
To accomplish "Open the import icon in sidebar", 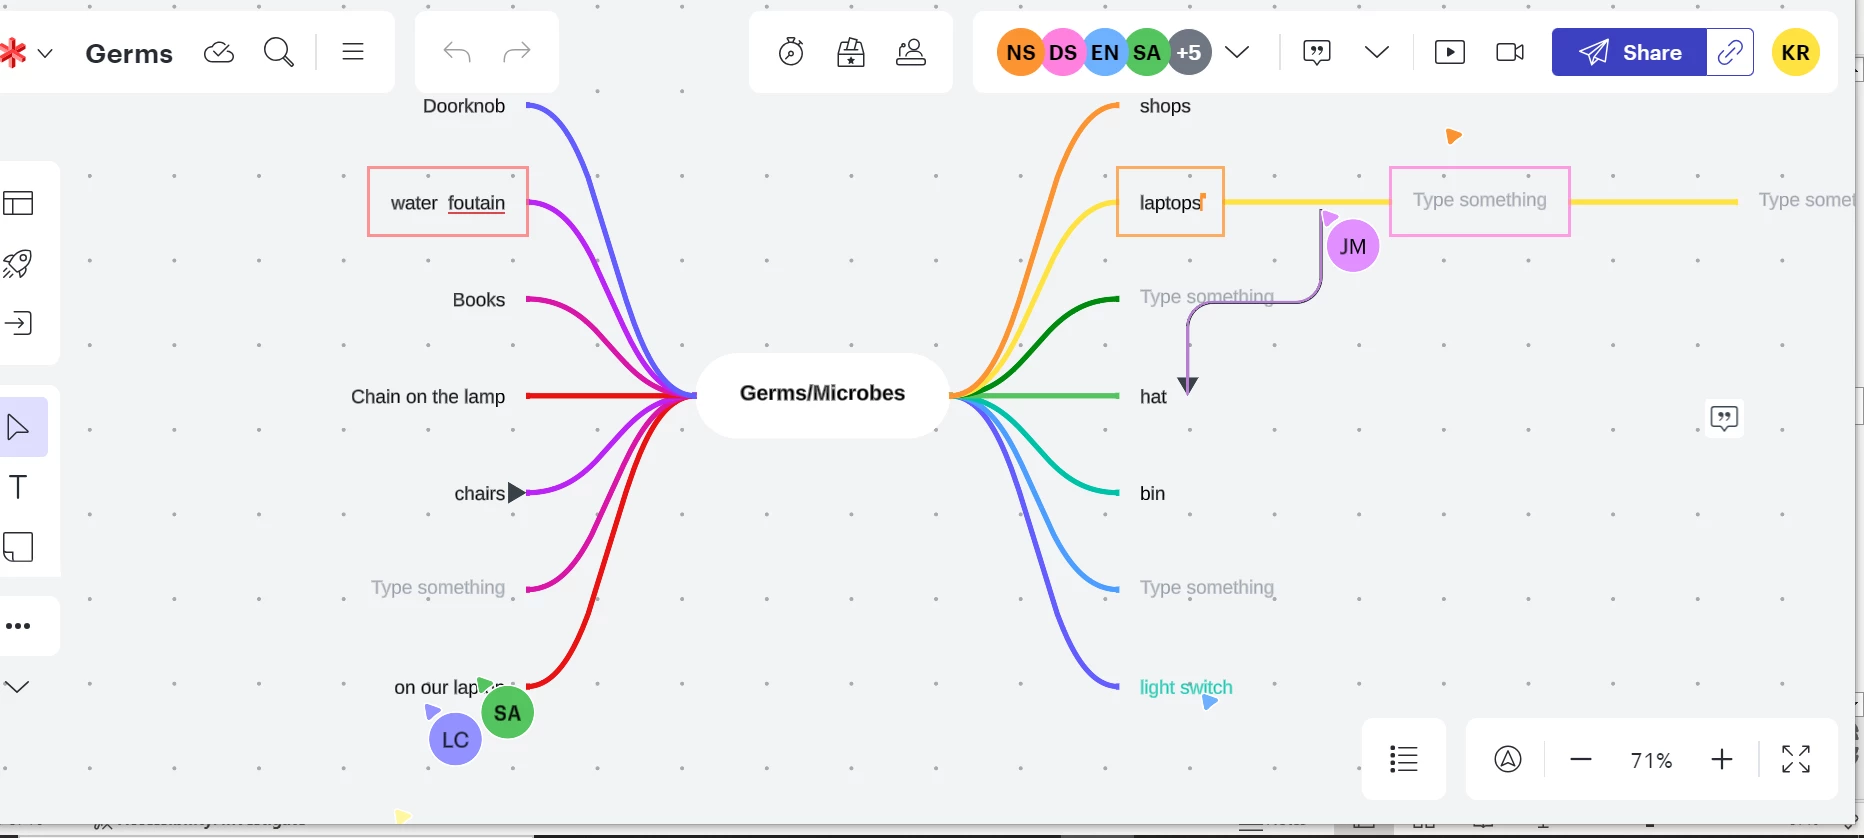I will point(18,324).
